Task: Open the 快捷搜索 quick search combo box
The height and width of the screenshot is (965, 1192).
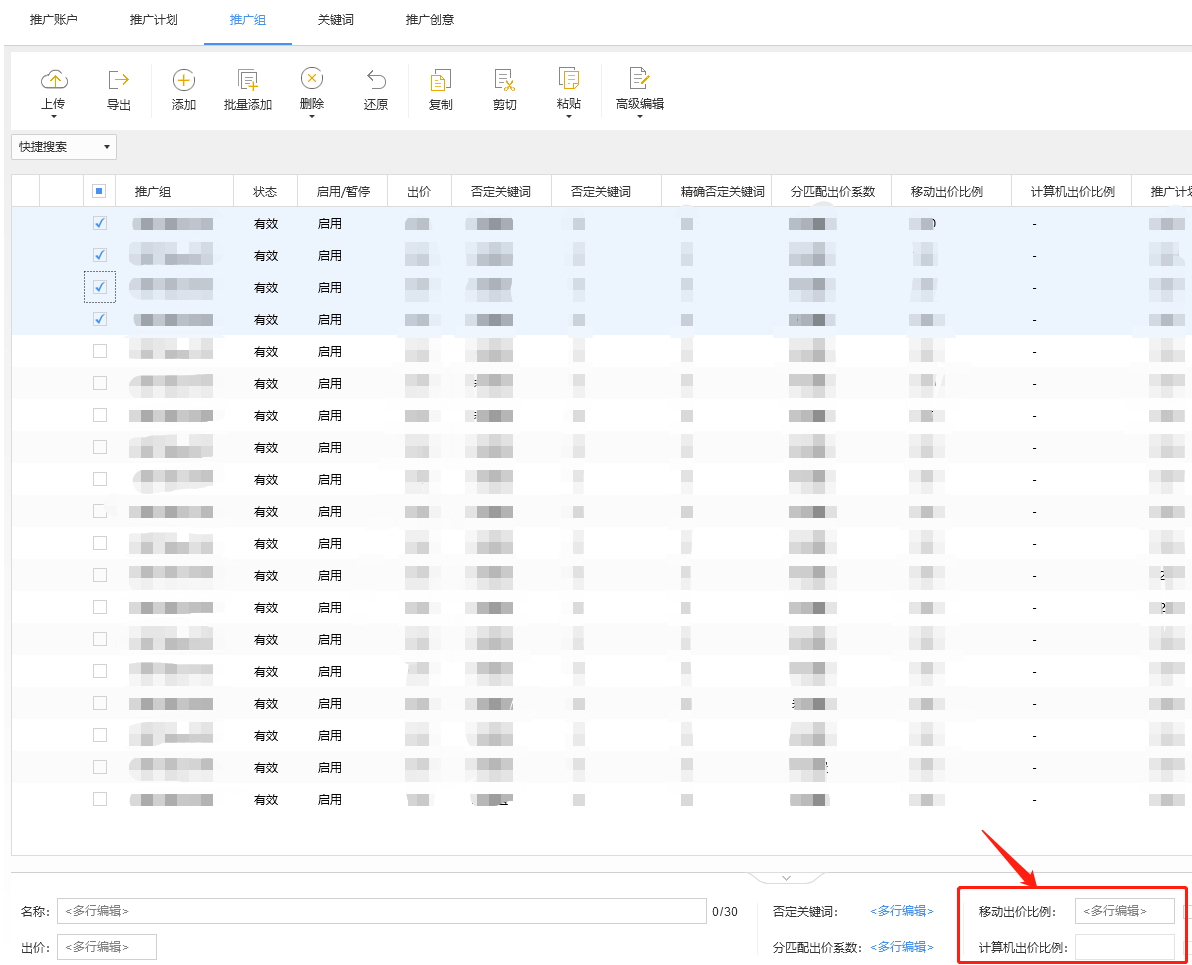Action: click(x=64, y=147)
